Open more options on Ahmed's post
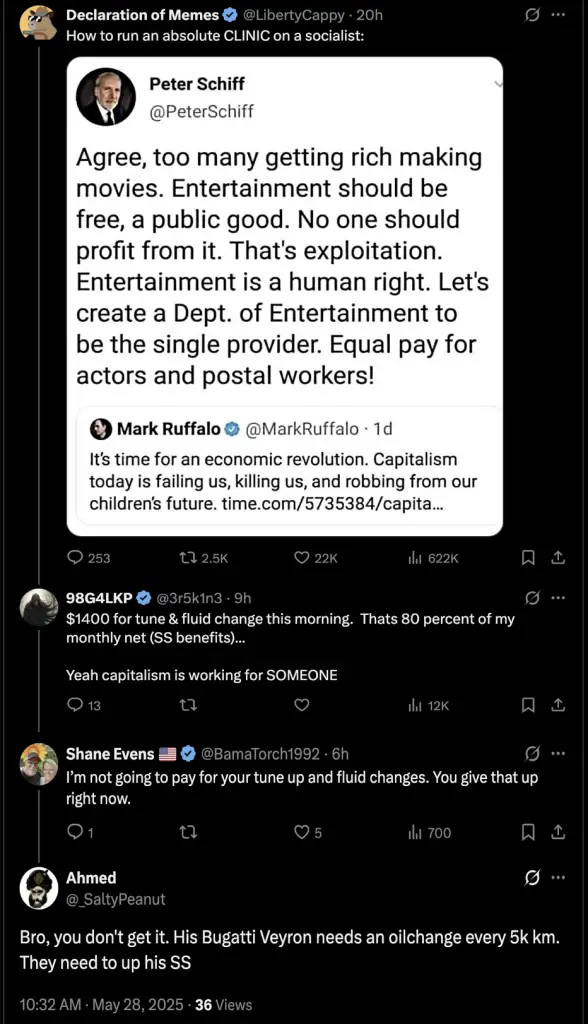588x1024 pixels. point(557,878)
